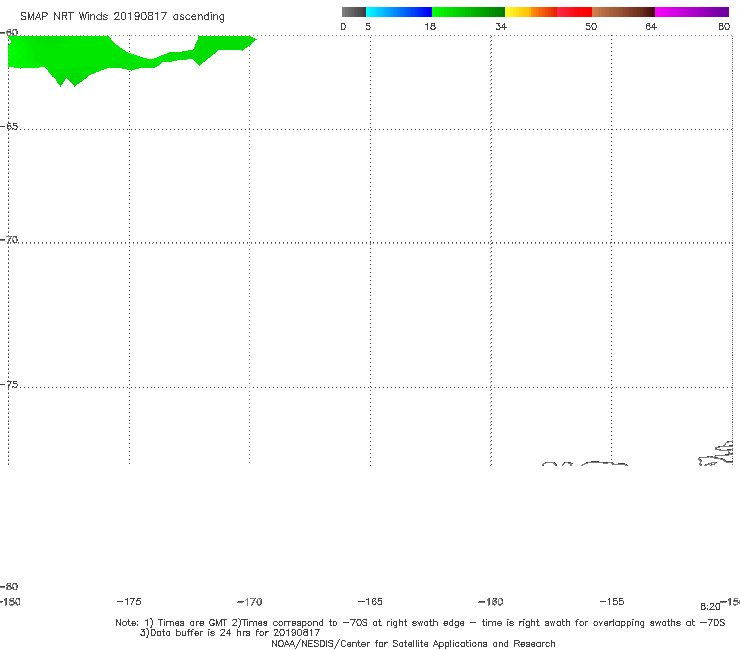Screen dimensions: 740x650
Task: Click the cyan-to-blue segment of the color bar
Action: (399, 12)
